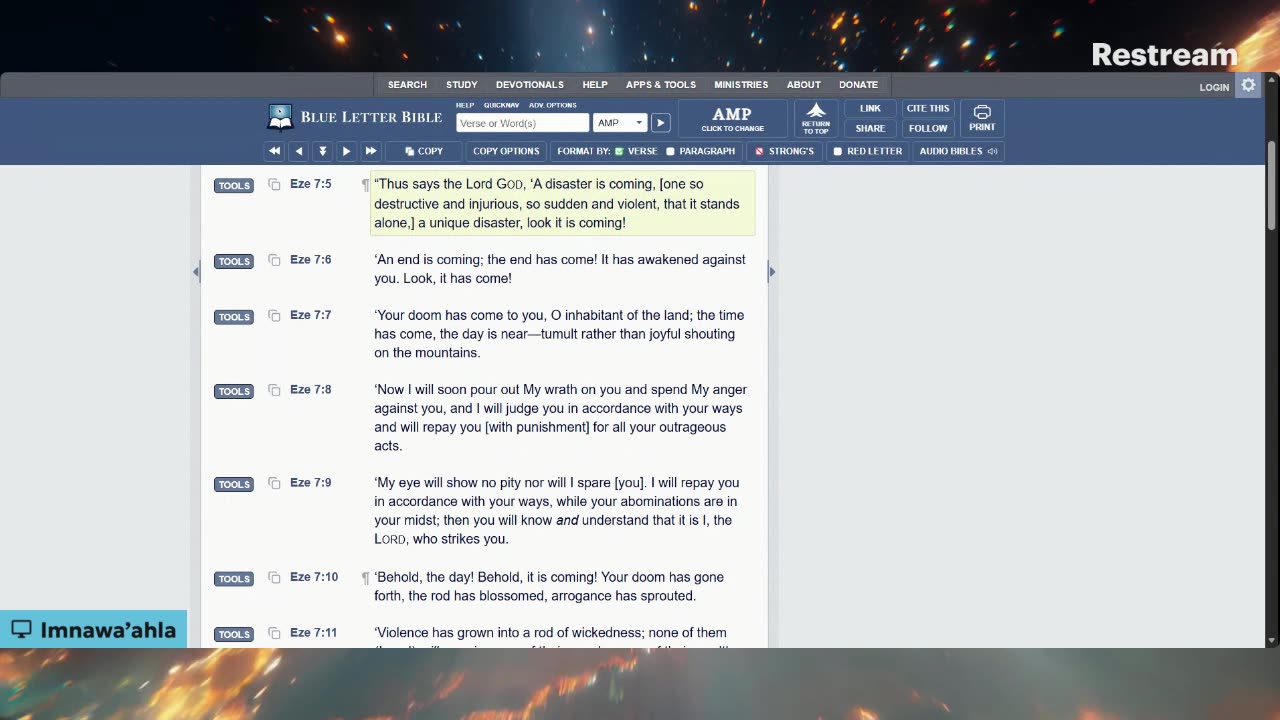Toggle the Strong's numbers checkbox
The height and width of the screenshot is (720, 1280).
click(x=759, y=152)
